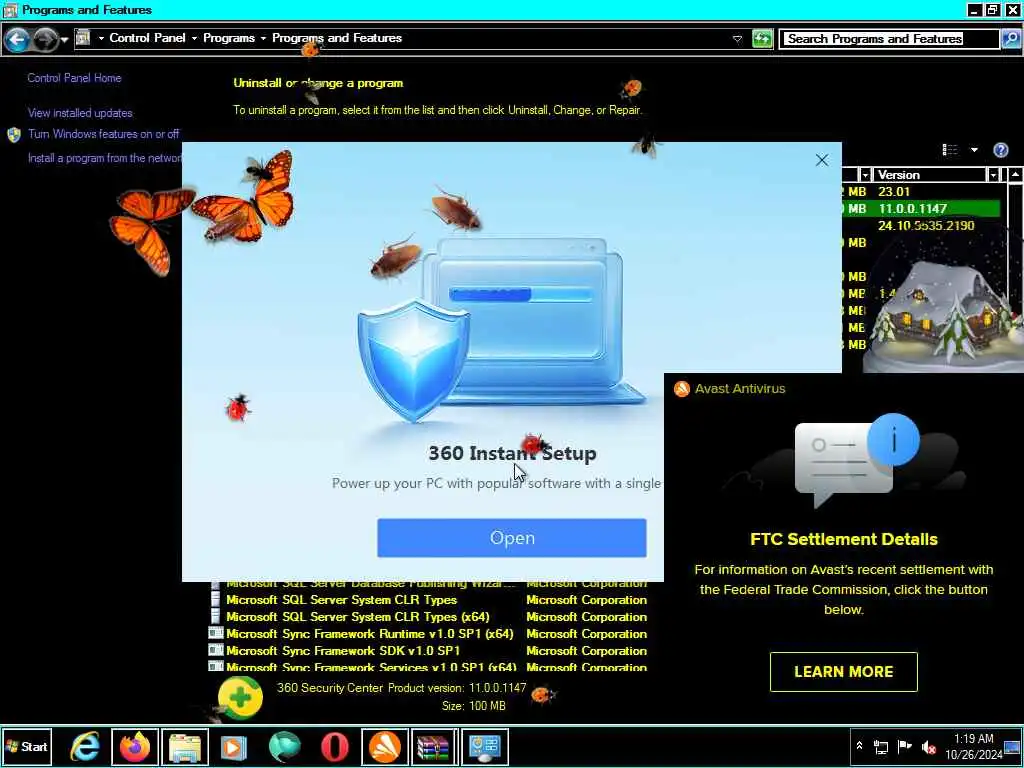Click the magnifier search icon
The height and width of the screenshot is (768, 1024).
click(1010, 39)
